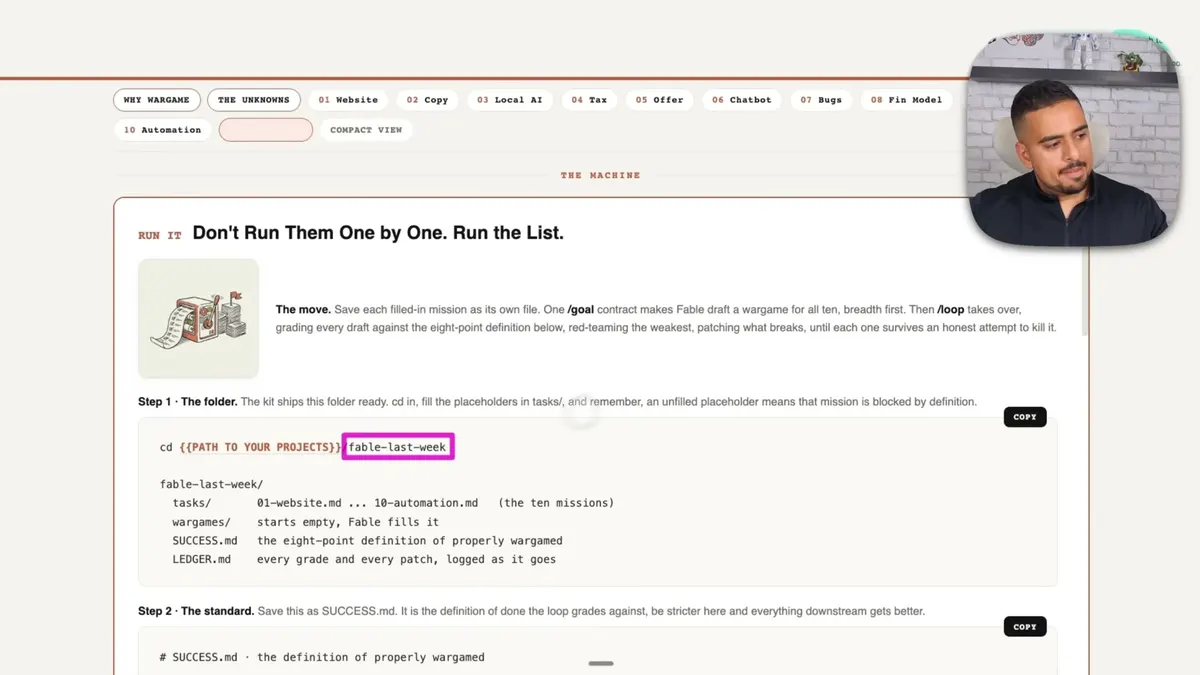Click the RUN IT label
The height and width of the screenshot is (675, 1200).
click(x=160, y=236)
